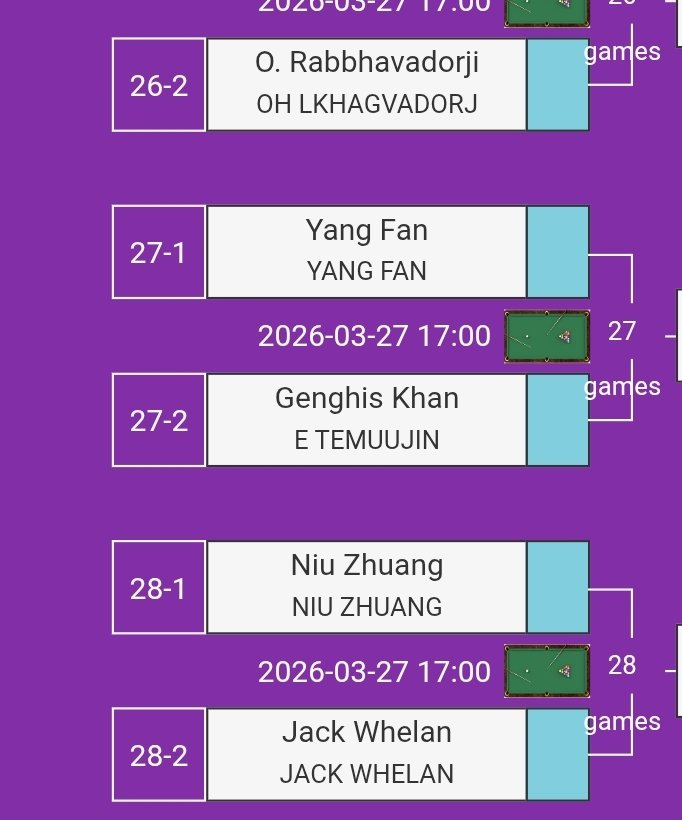Select the 28-2 seed box

[x=159, y=755]
